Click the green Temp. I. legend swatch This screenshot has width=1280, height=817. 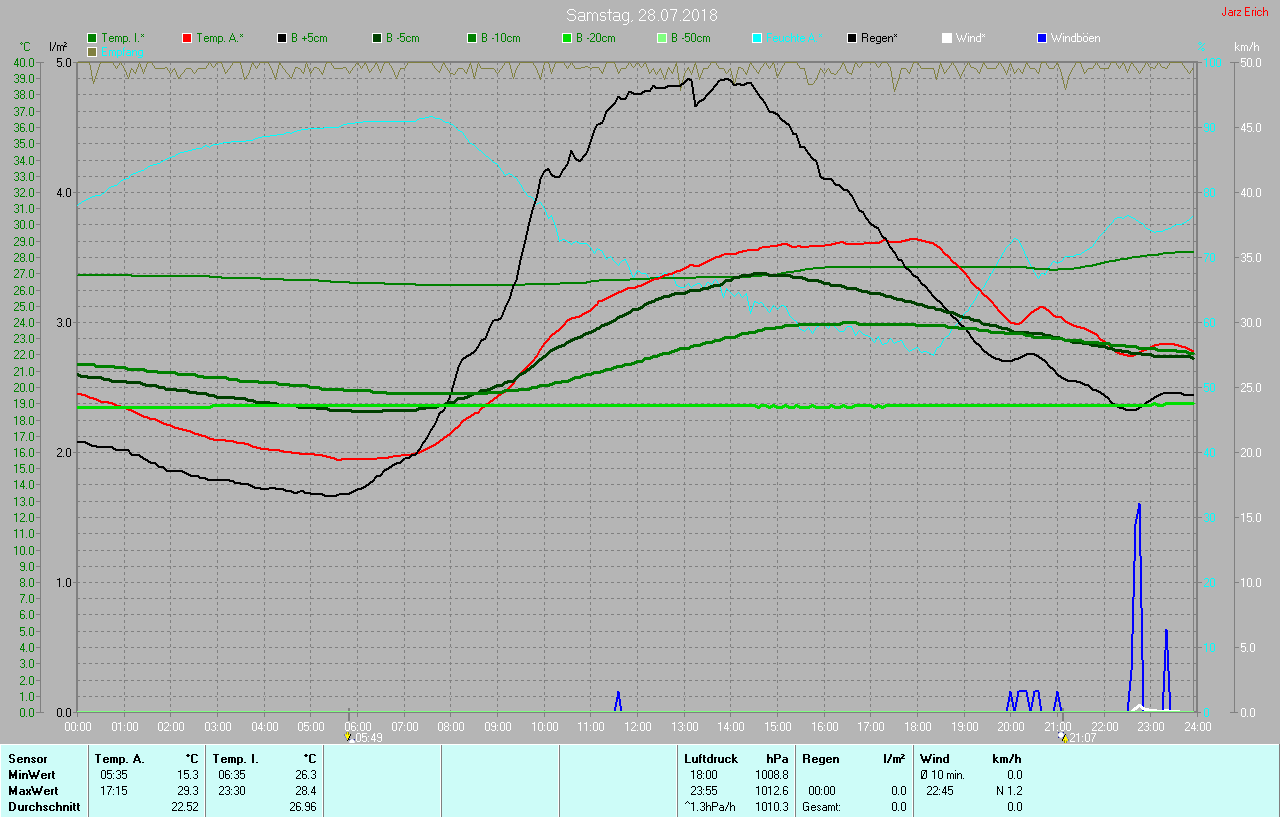pos(92,38)
